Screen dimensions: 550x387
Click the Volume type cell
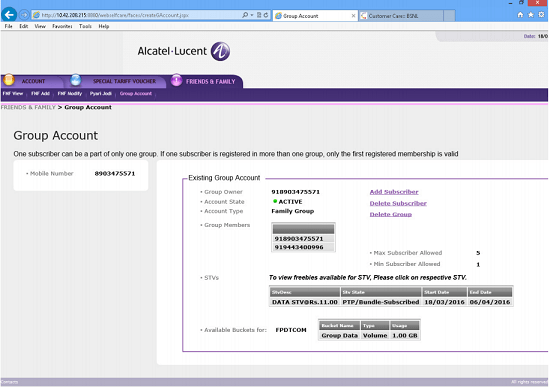click(375, 335)
